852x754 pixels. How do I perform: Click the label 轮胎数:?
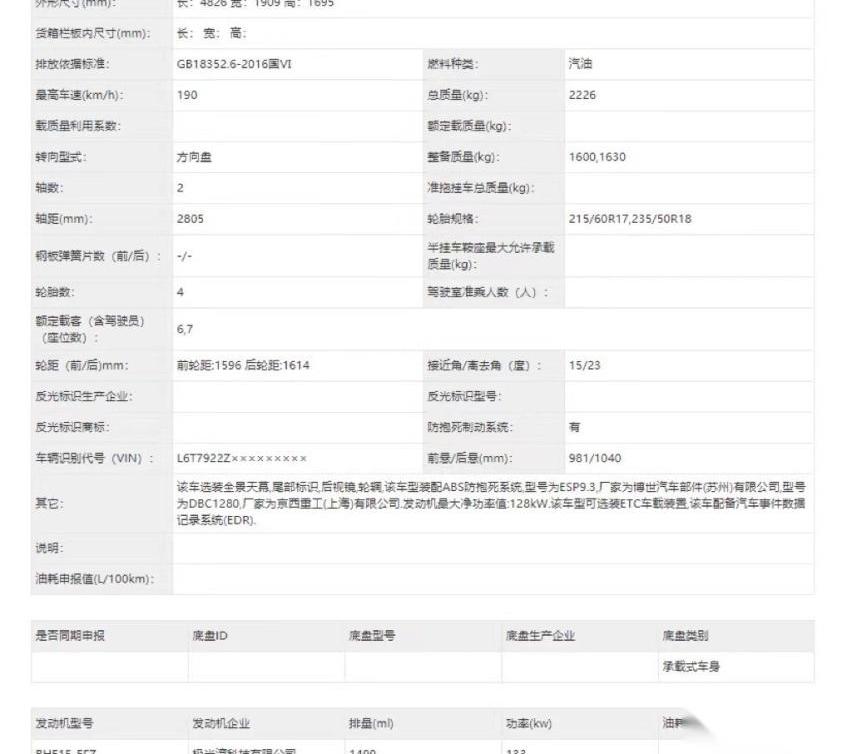coord(55,292)
